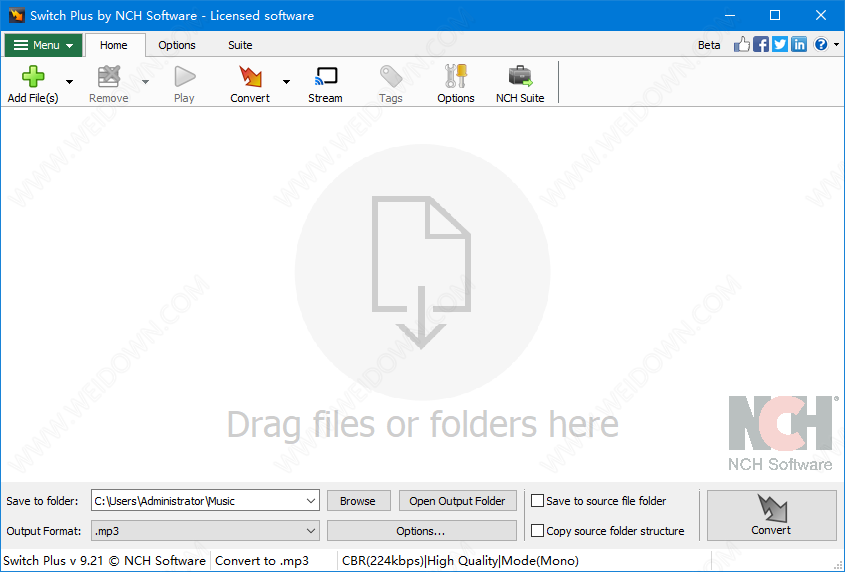
Task: Click the Play toolbar icon
Action: [x=184, y=77]
